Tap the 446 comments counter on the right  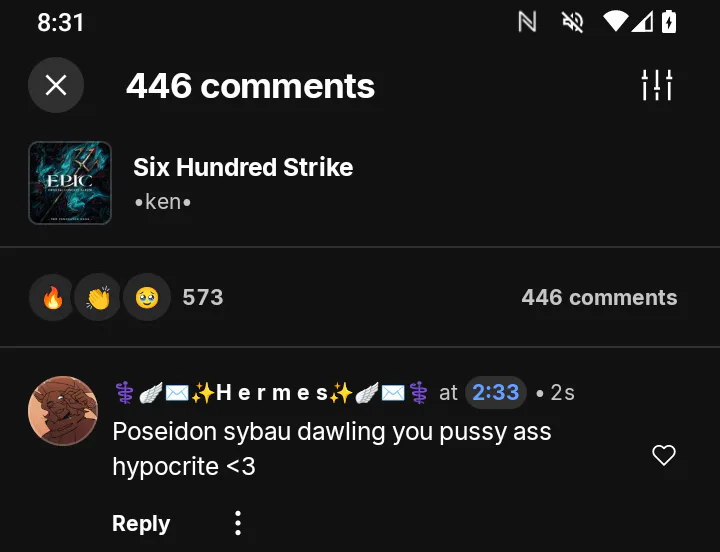pos(599,297)
